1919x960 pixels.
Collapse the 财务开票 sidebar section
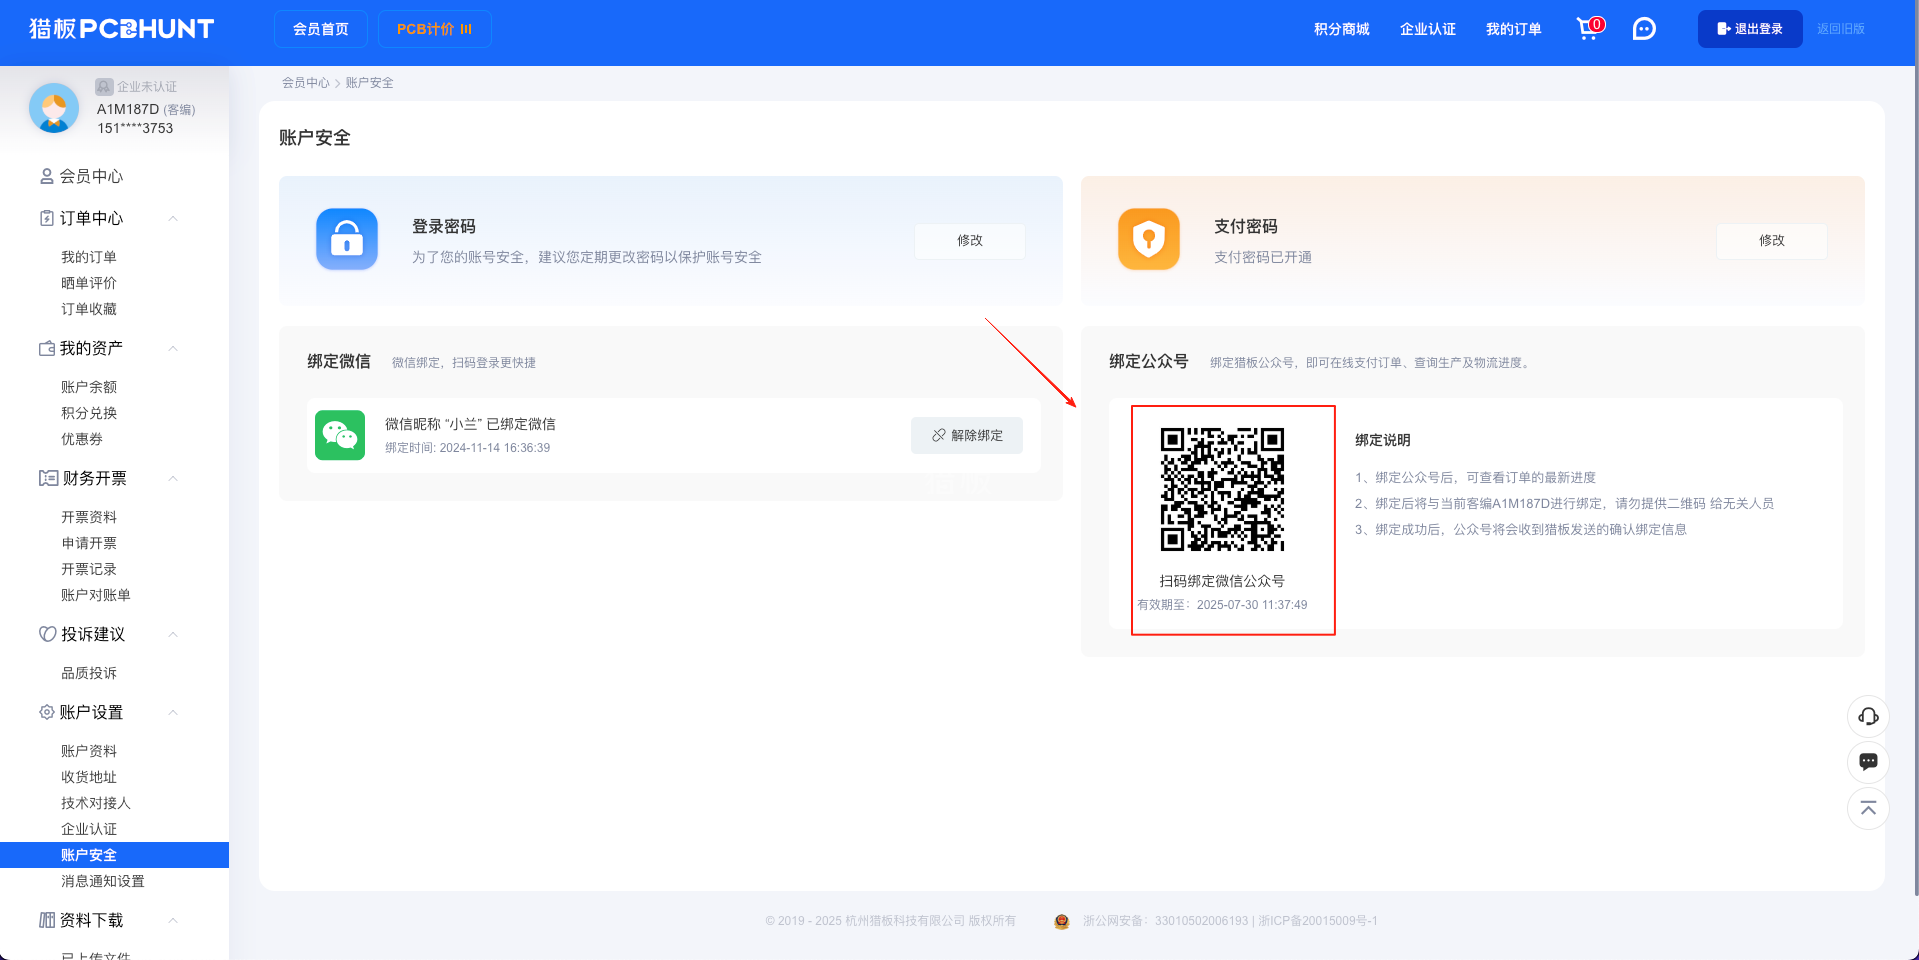[173, 478]
